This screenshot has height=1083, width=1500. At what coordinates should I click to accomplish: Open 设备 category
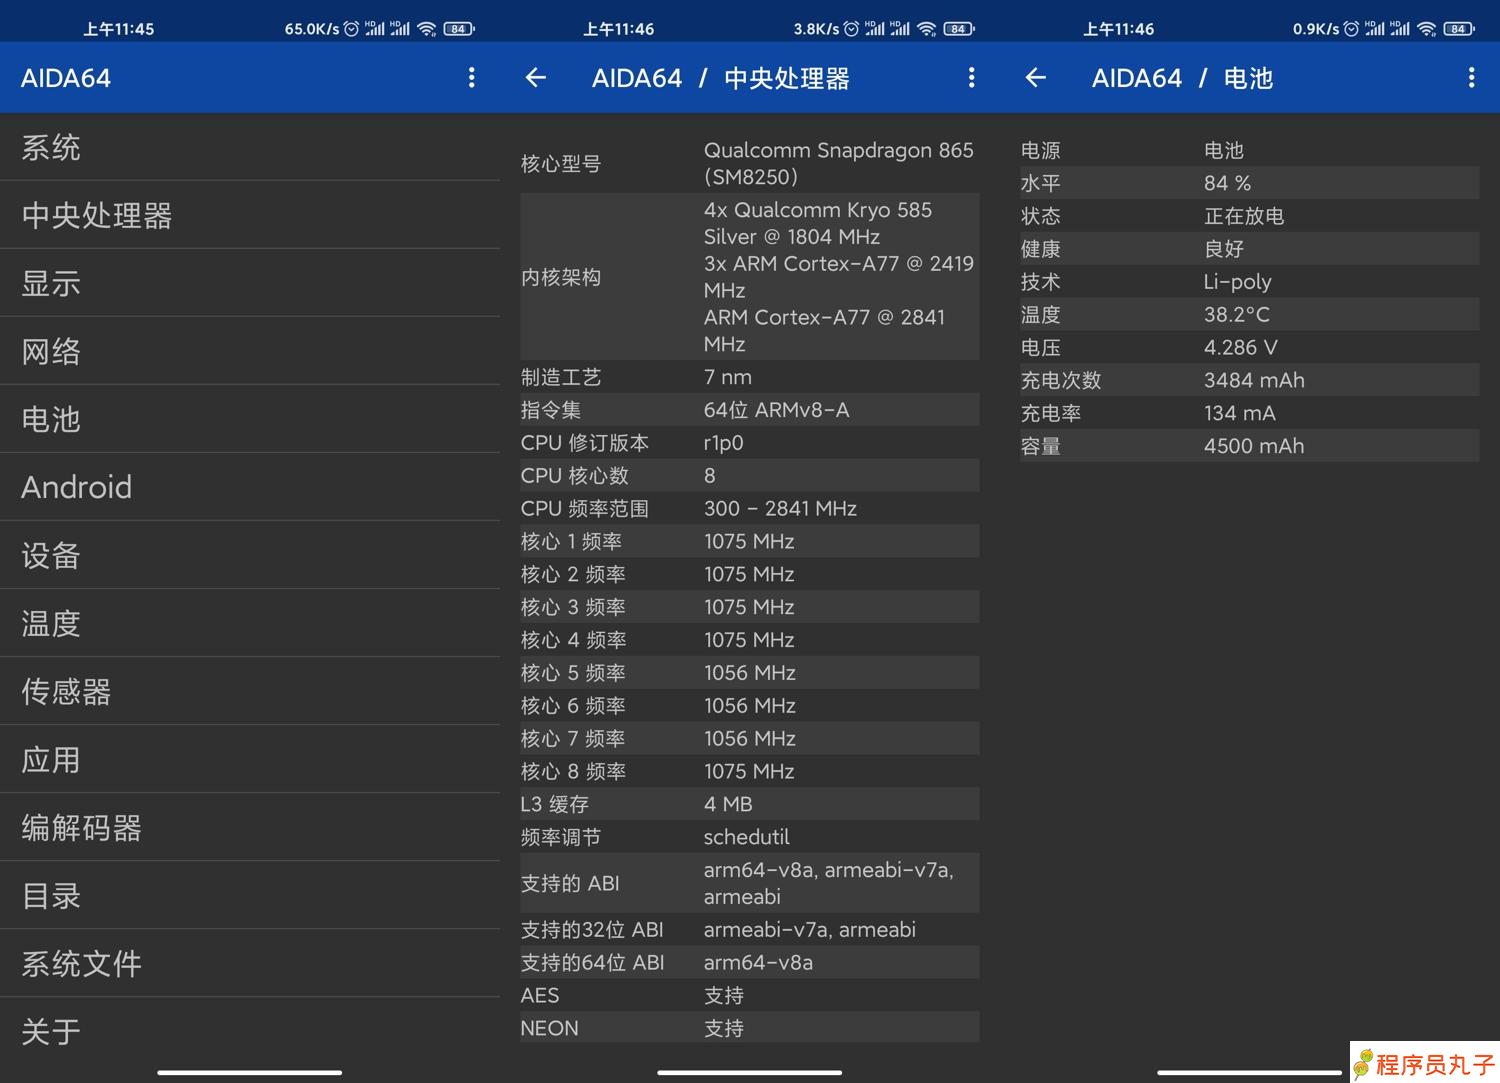250,555
